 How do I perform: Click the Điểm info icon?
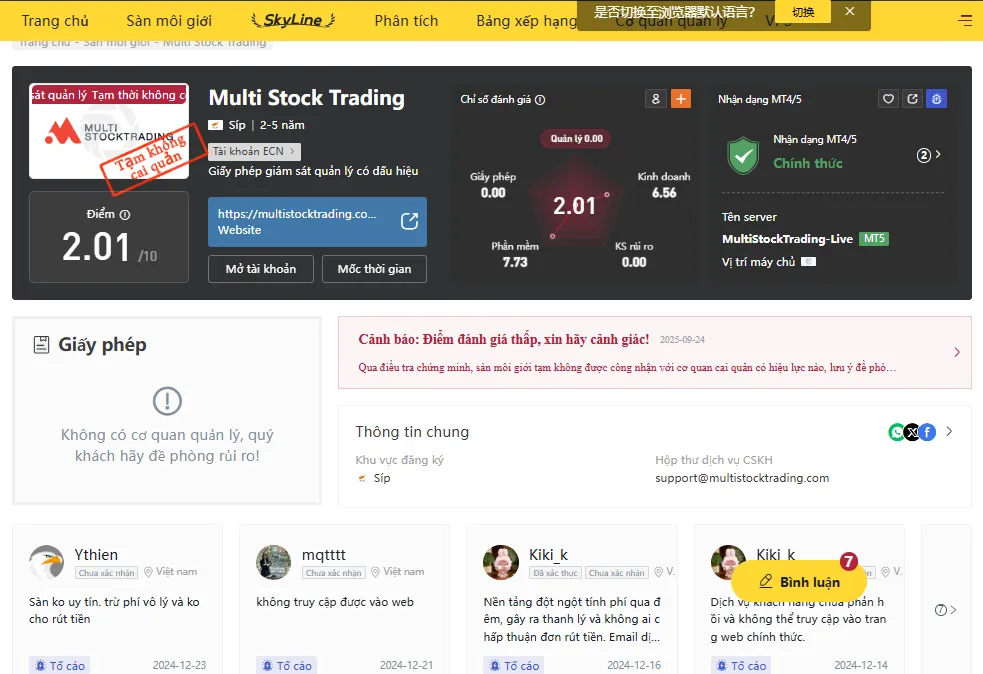point(125,214)
